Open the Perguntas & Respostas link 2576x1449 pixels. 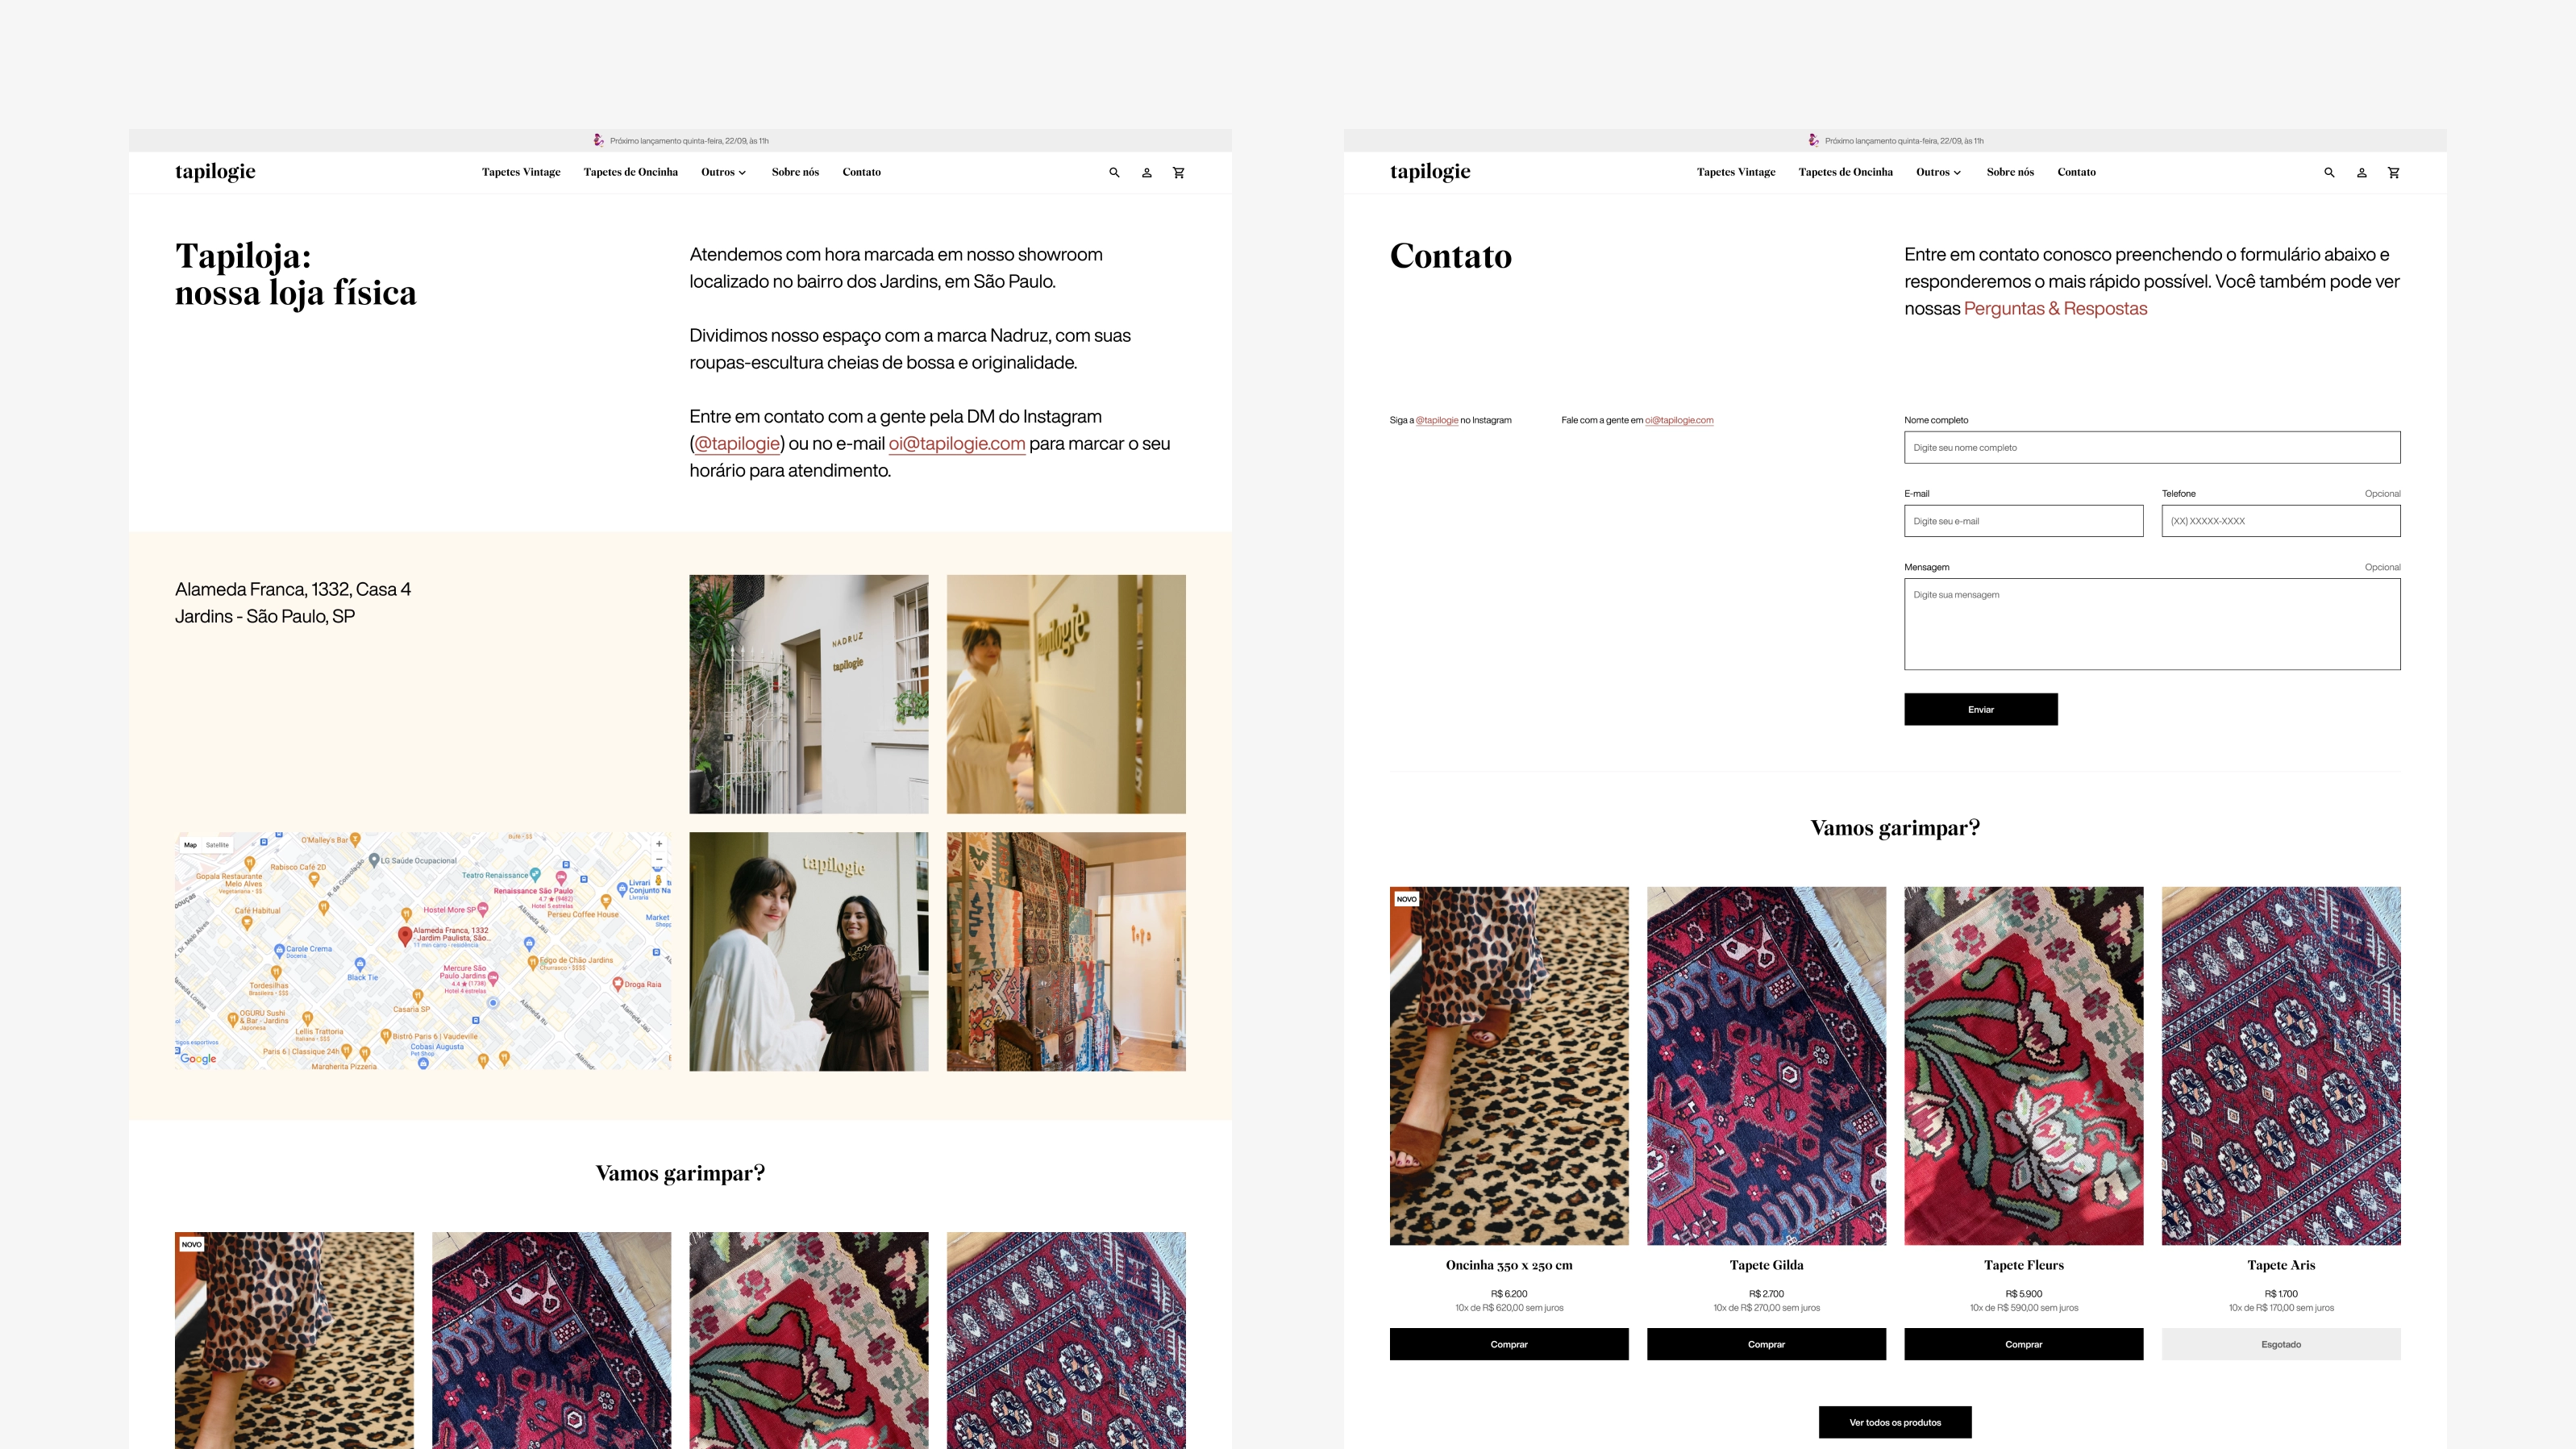2055,309
